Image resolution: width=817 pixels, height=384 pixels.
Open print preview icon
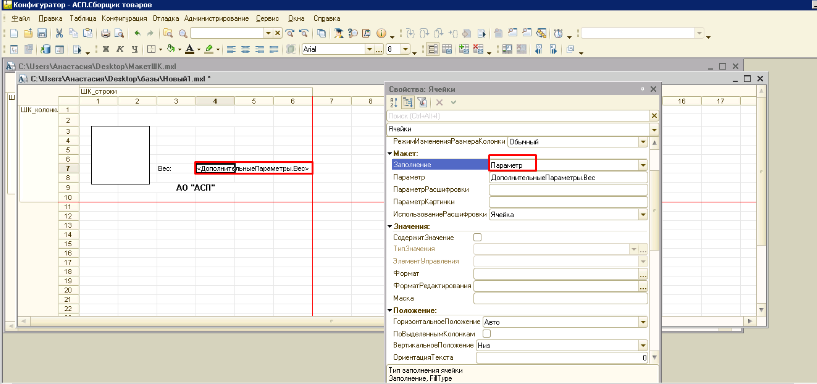(119, 33)
